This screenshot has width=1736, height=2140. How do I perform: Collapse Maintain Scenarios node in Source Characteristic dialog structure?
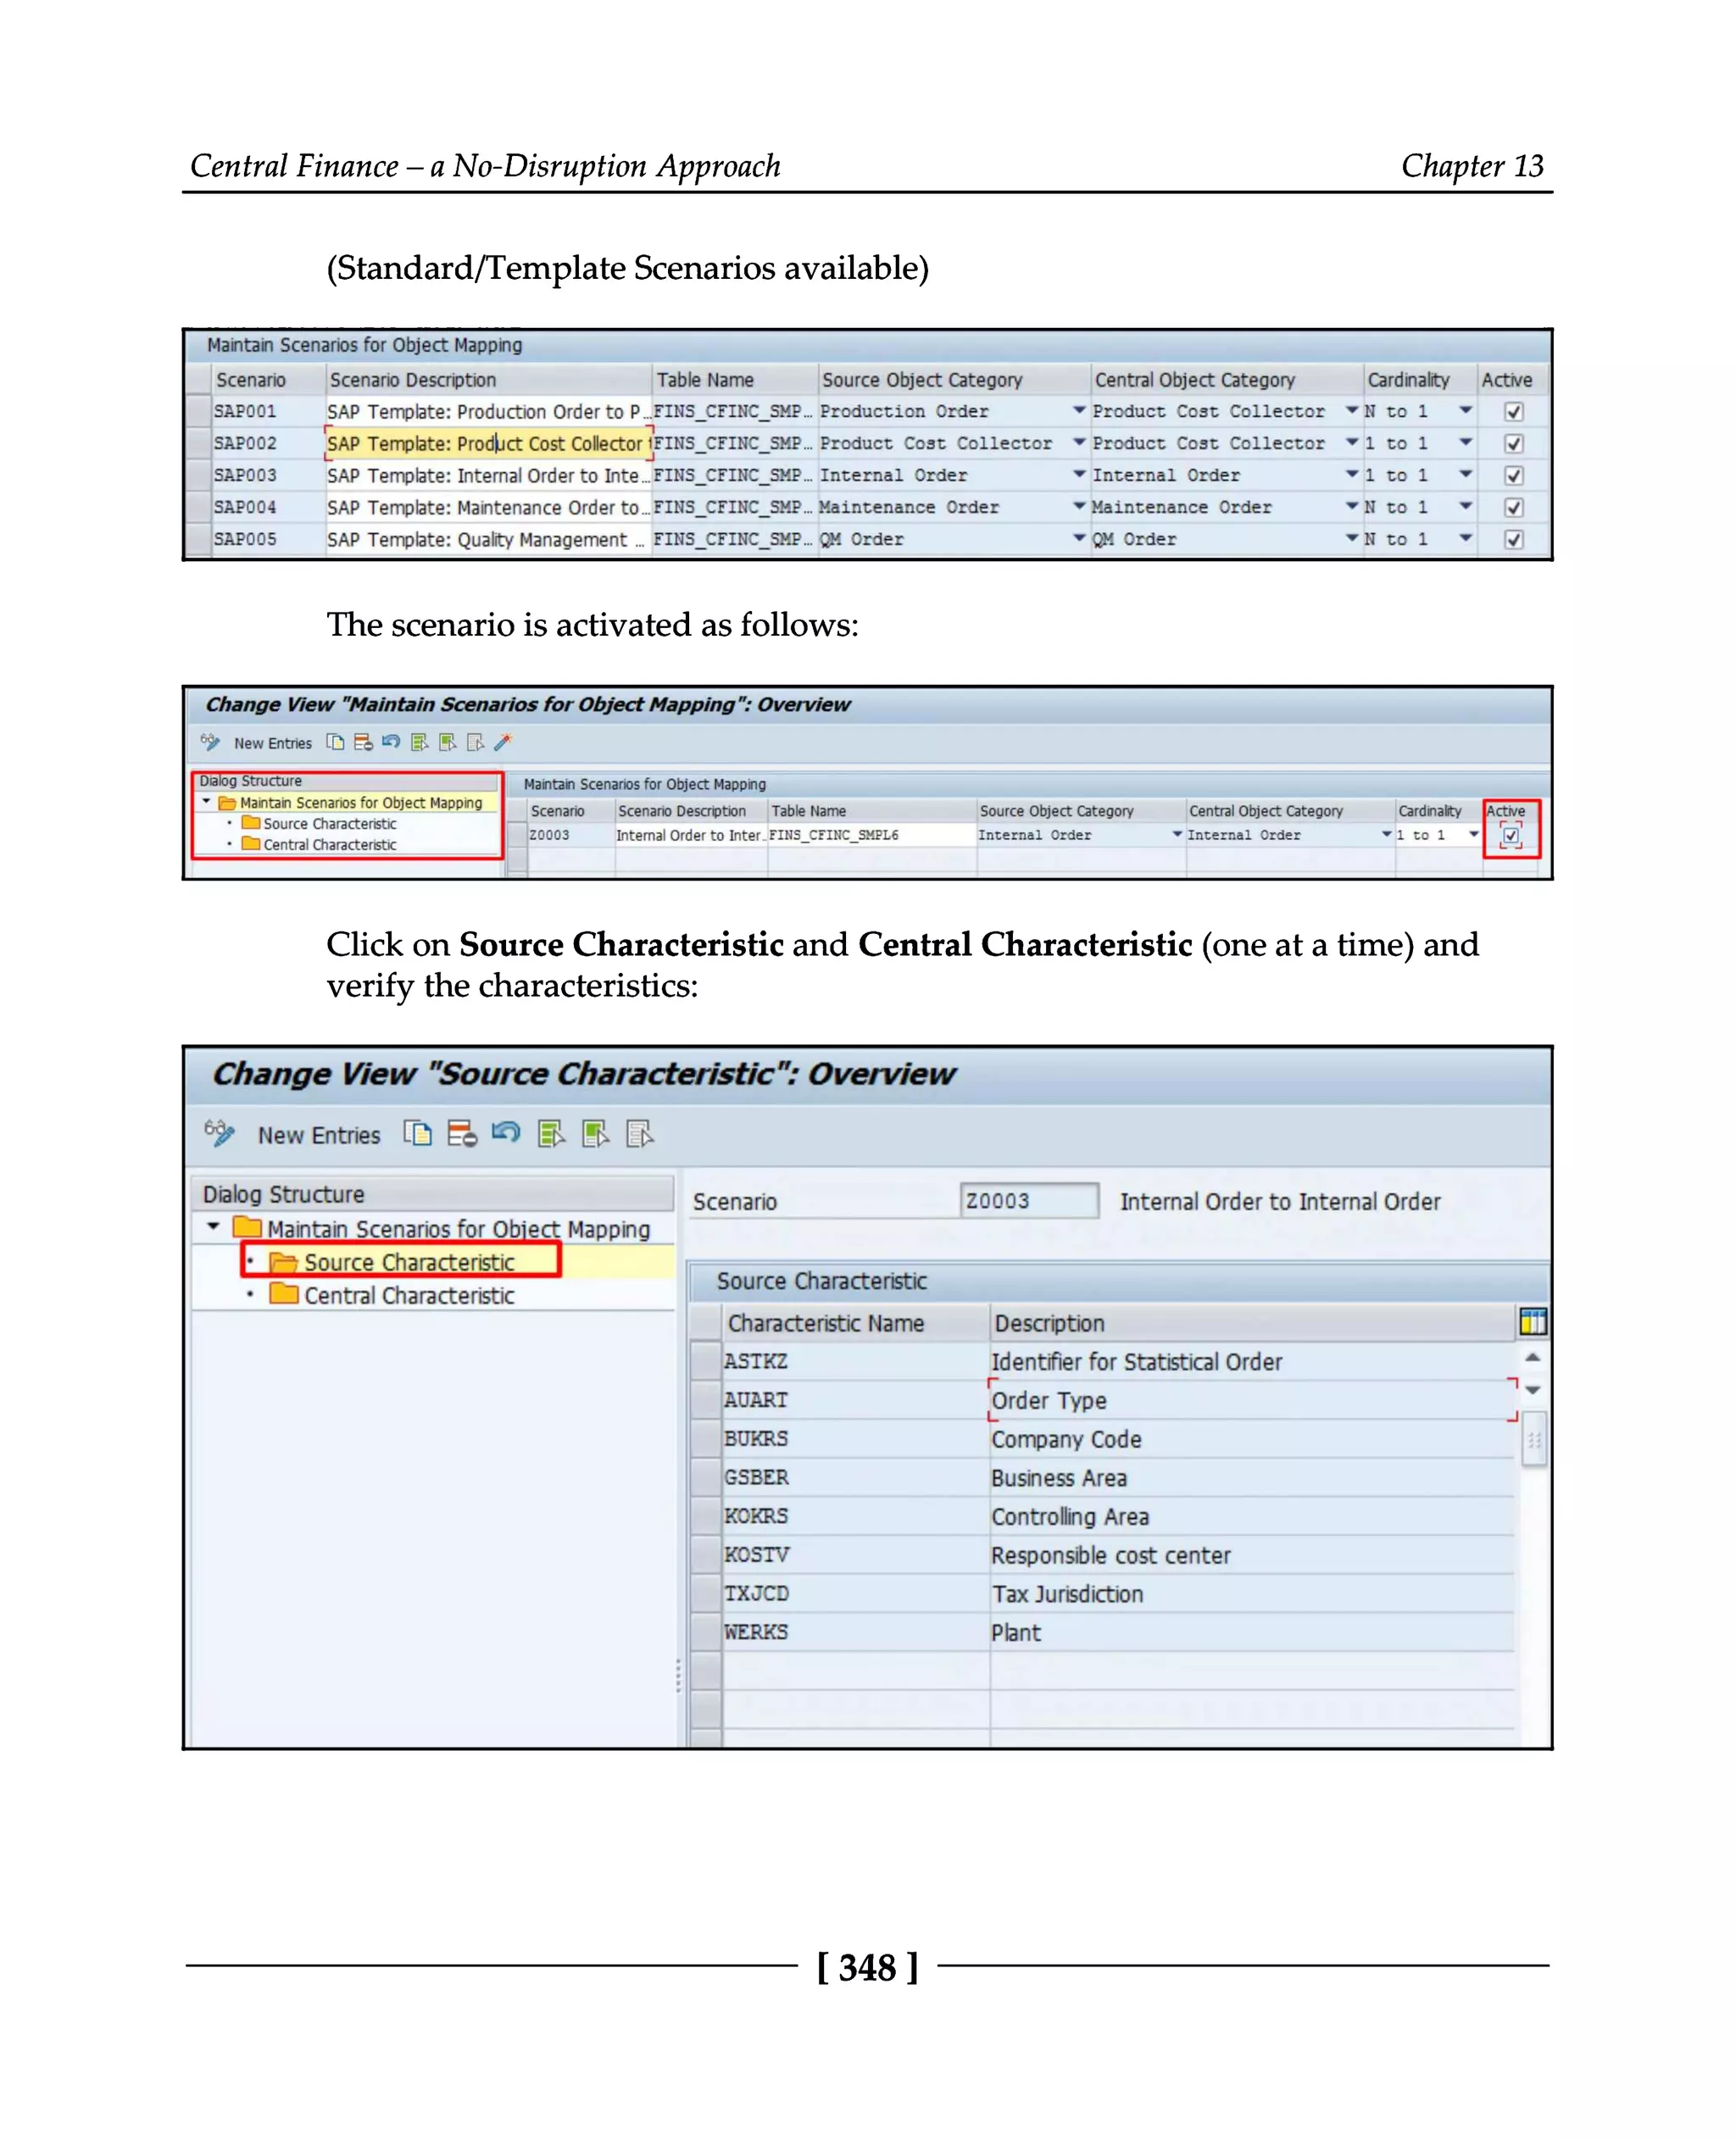pos(213,1226)
